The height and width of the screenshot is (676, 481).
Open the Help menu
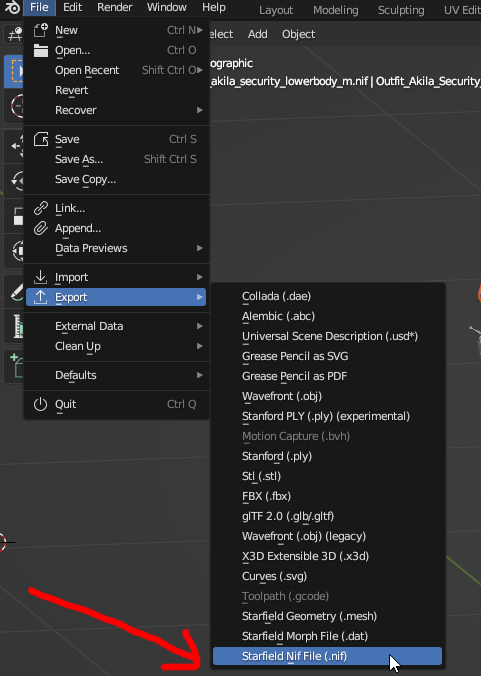[x=214, y=7]
